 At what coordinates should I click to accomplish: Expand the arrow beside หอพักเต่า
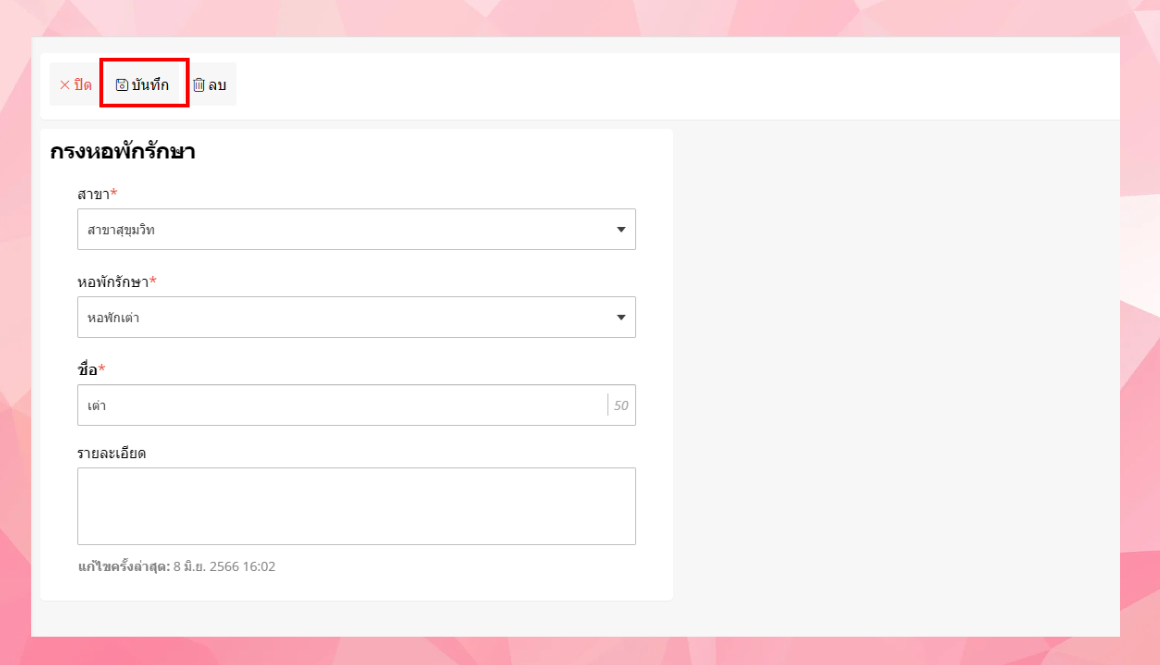(621, 318)
